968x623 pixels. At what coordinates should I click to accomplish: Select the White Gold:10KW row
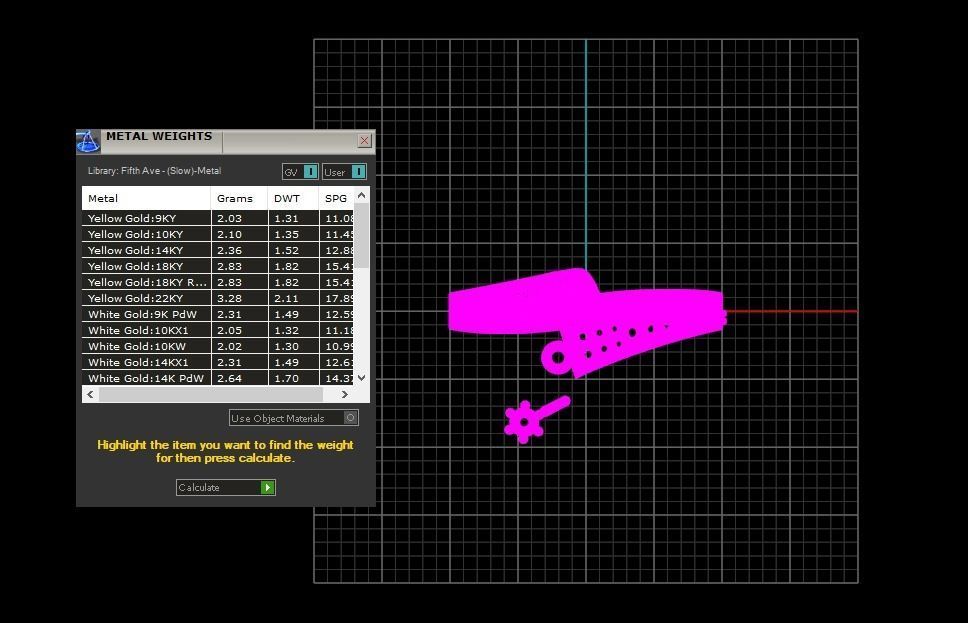coord(218,346)
